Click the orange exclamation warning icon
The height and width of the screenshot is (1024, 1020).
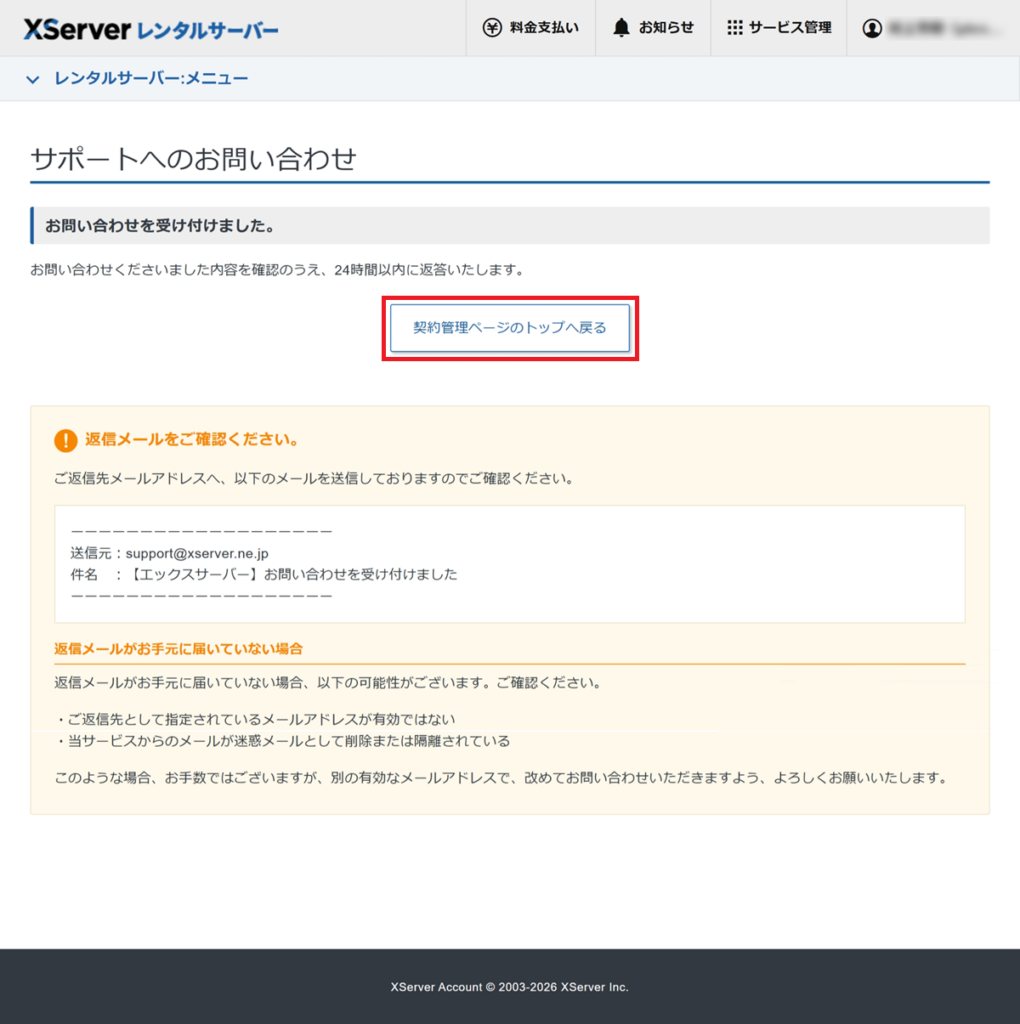click(65, 440)
